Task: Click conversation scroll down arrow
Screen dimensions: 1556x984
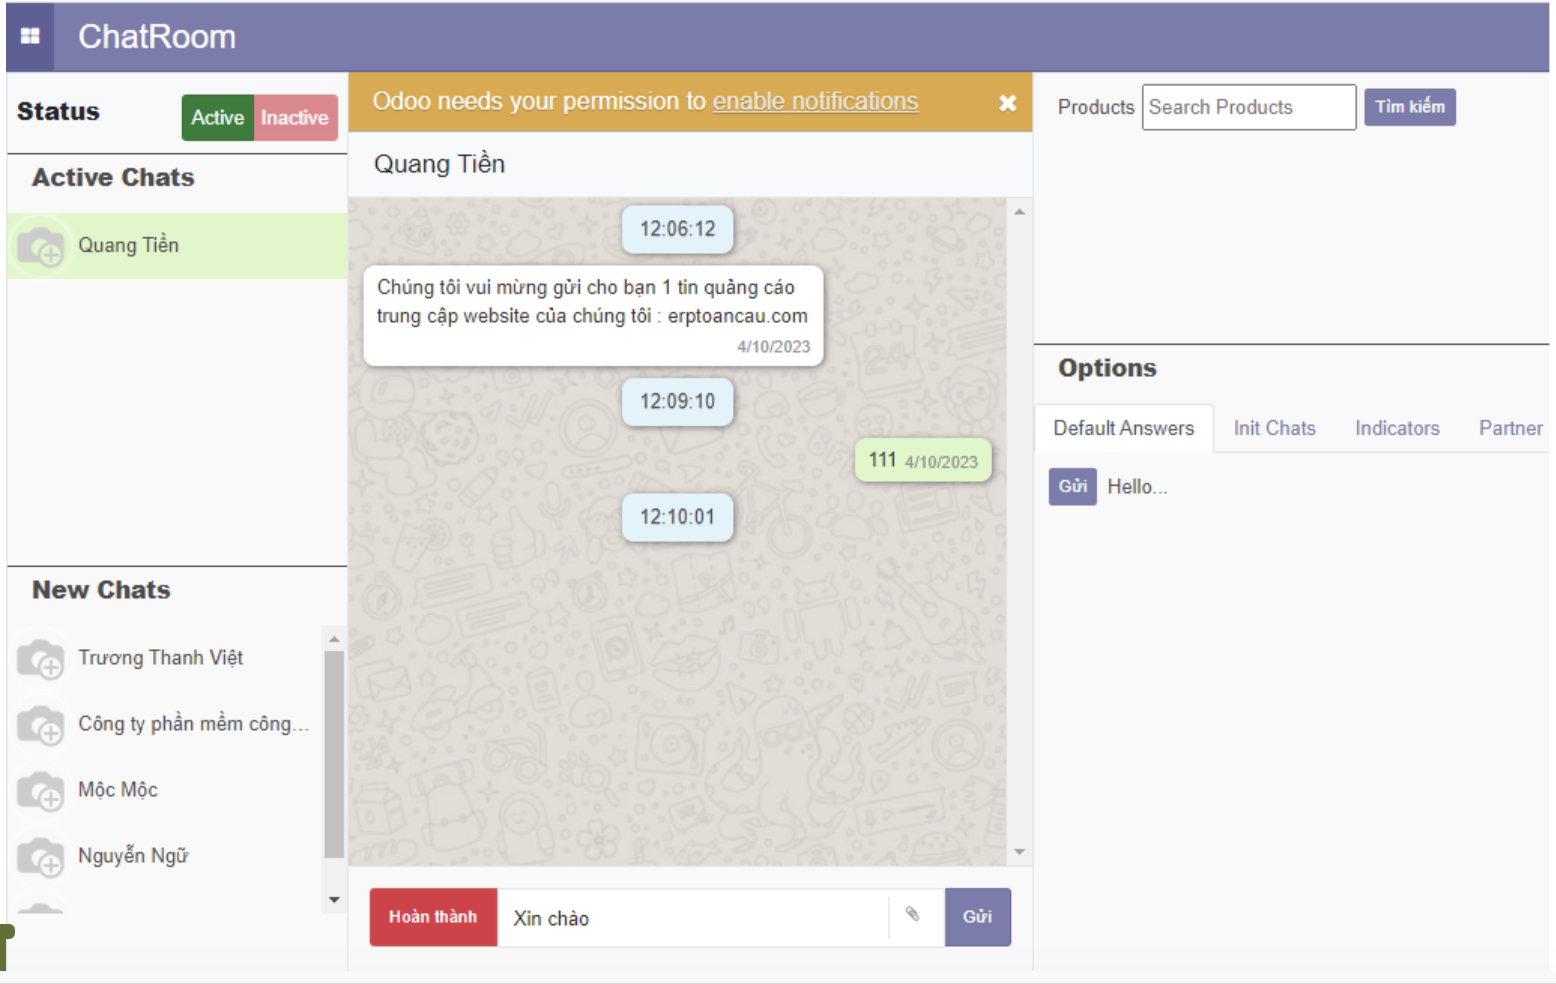Action: (1019, 852)
